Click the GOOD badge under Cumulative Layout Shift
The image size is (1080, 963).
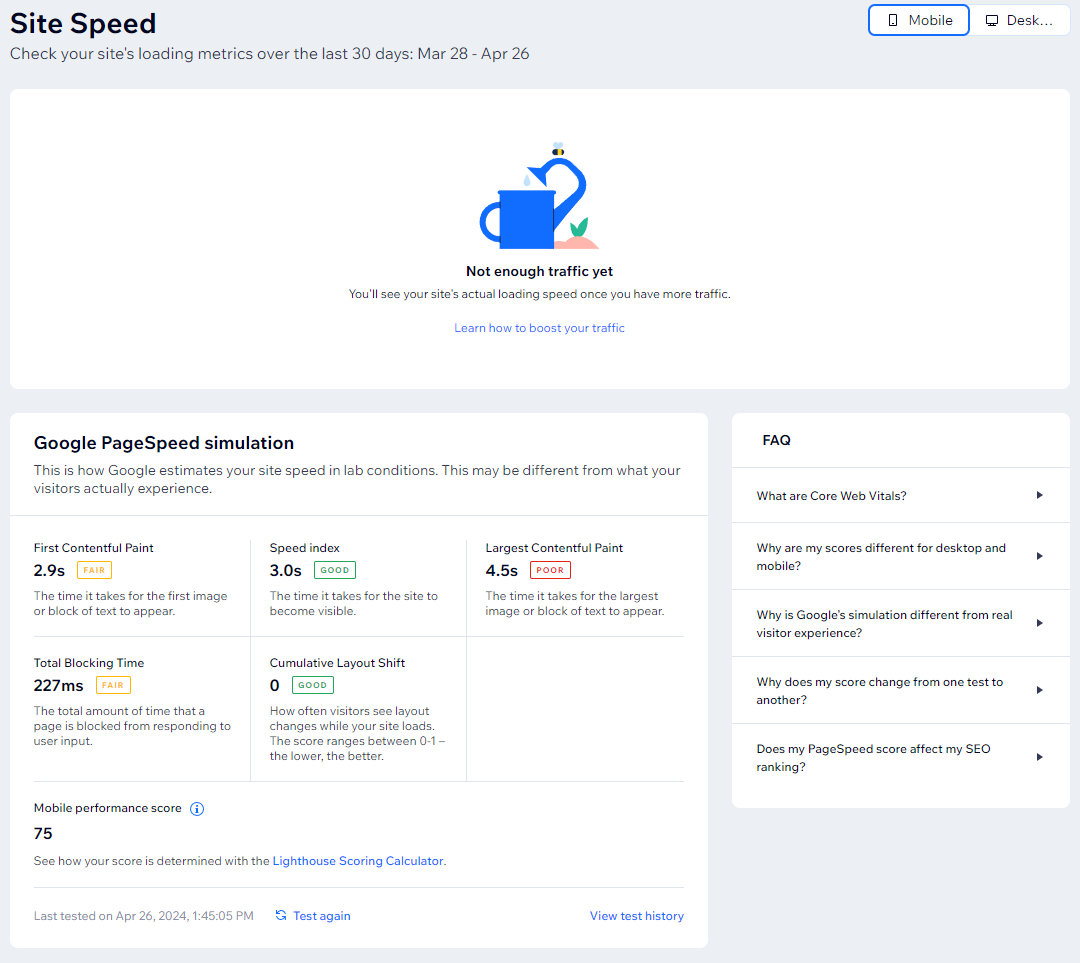311,685
